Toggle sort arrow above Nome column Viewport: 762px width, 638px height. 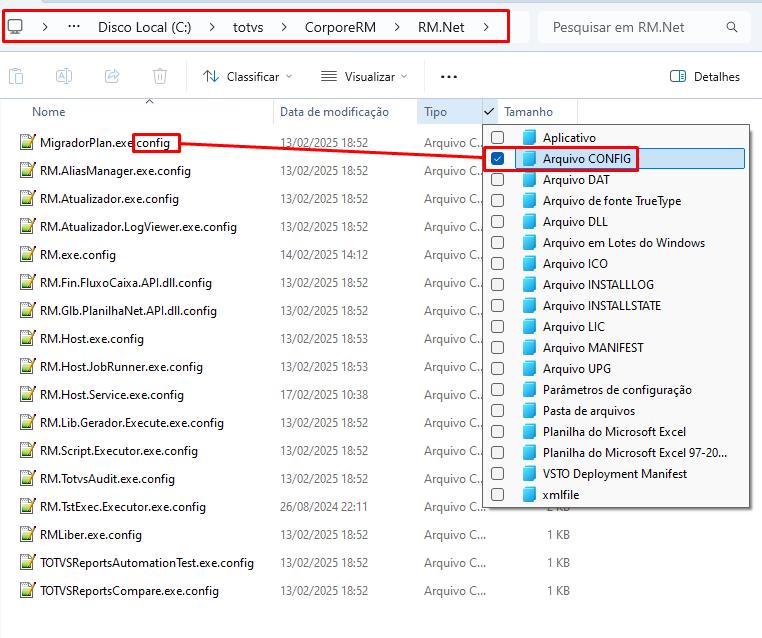[150, 102]
